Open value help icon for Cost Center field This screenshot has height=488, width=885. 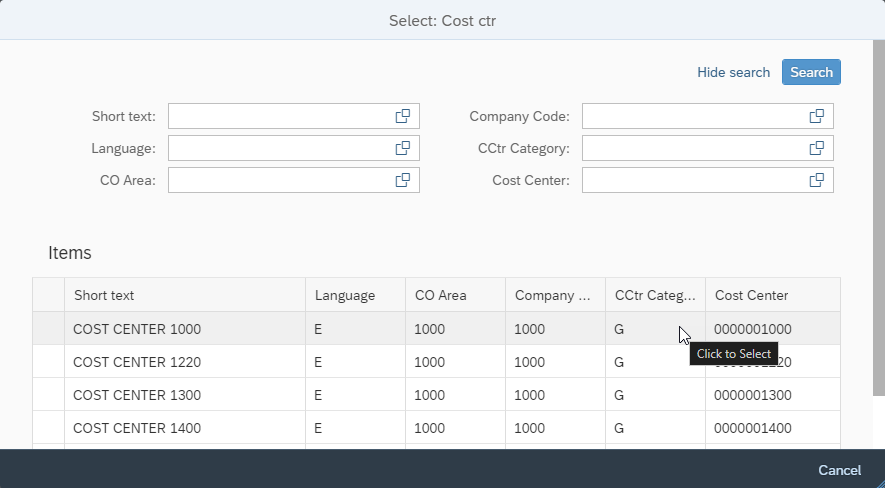pyautogui.click(x=817, y=180)
